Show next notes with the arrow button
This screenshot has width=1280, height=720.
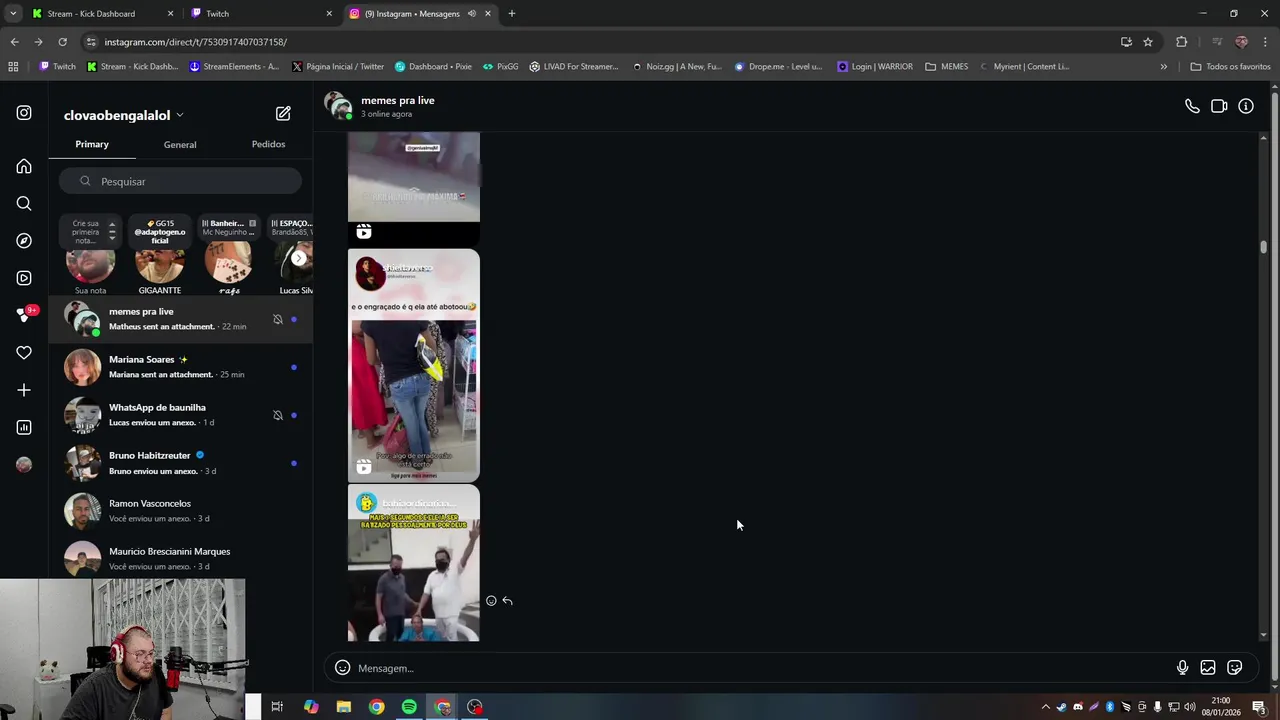point(298,258)
